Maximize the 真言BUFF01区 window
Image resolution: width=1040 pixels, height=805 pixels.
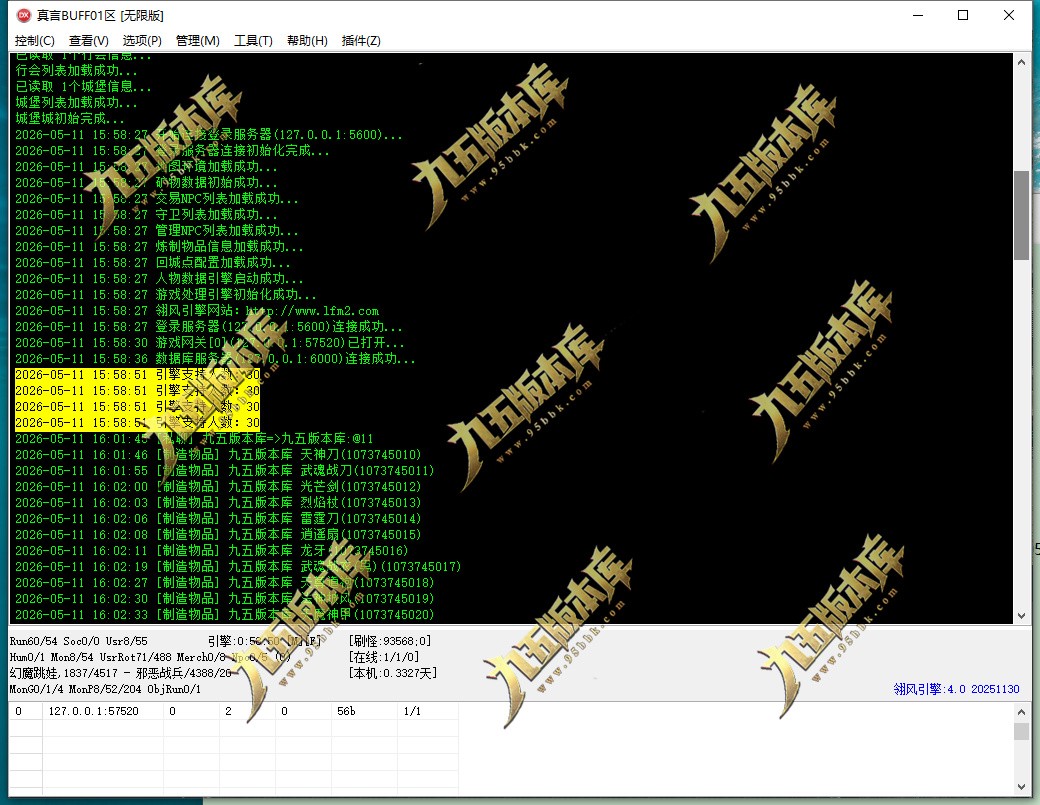tap(963, 15)
